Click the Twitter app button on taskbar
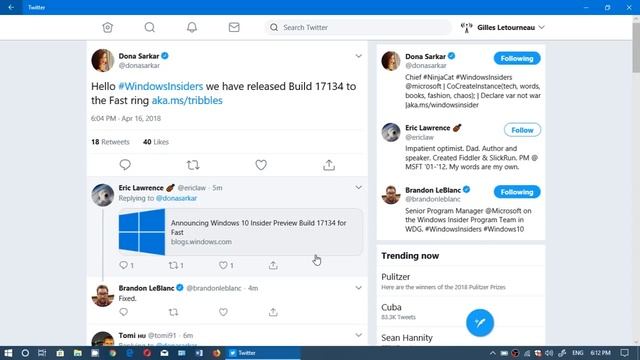Viewport: 640px width, 360px height. point(262,353)
